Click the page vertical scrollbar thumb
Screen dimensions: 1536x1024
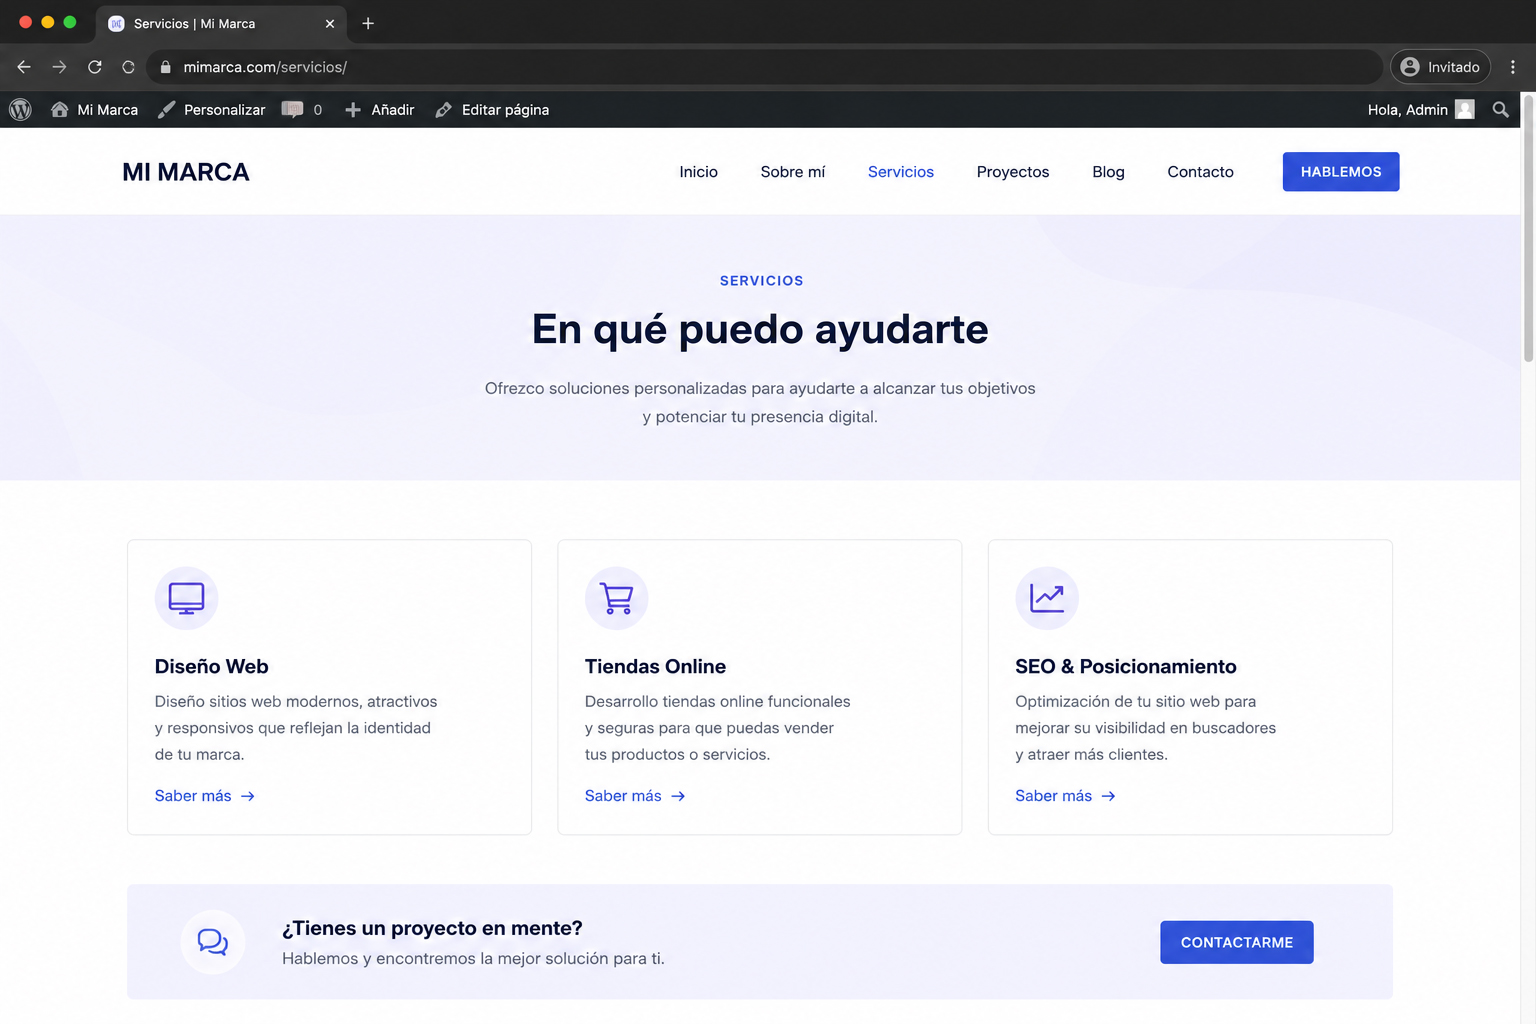point(1528,228)
